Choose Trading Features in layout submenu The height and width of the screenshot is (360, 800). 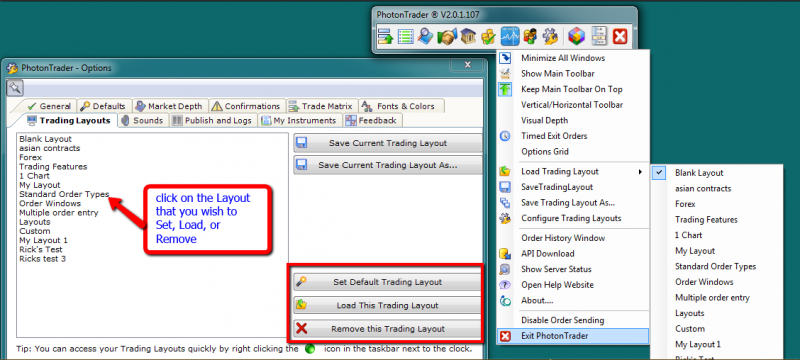717,220
